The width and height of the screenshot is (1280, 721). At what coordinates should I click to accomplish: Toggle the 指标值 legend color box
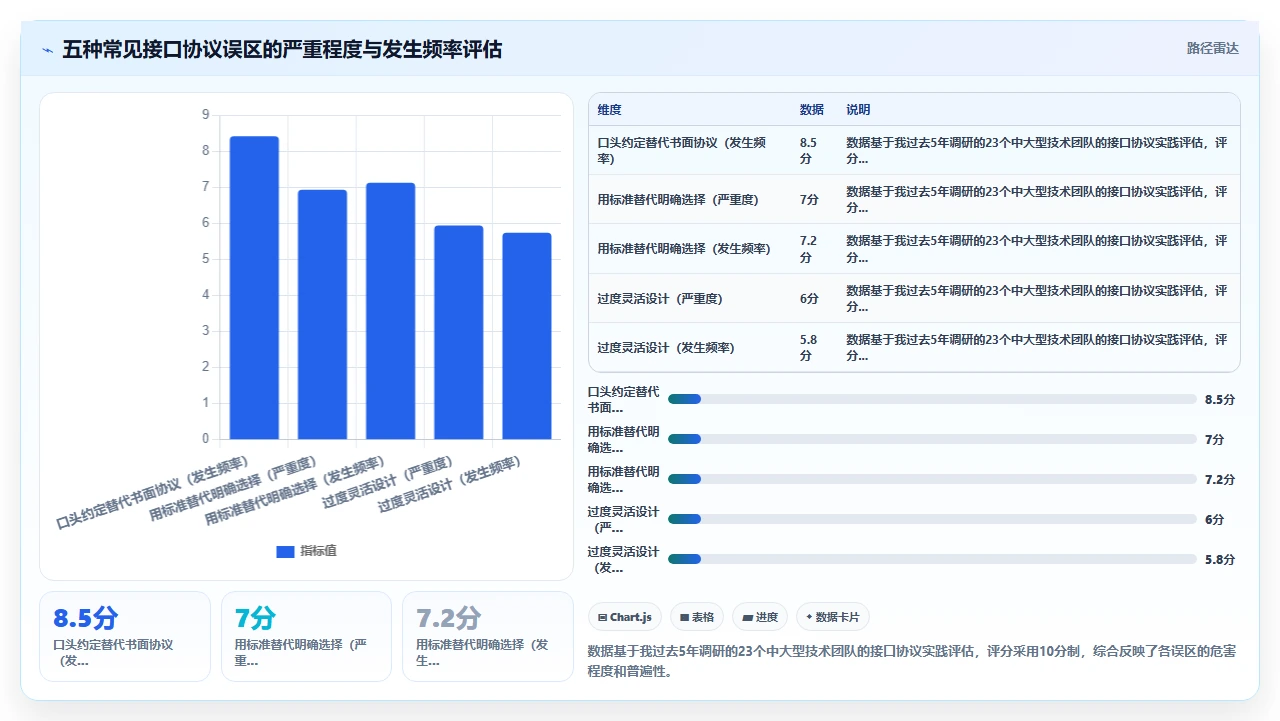pyautogui.click(x=285, y=551)
